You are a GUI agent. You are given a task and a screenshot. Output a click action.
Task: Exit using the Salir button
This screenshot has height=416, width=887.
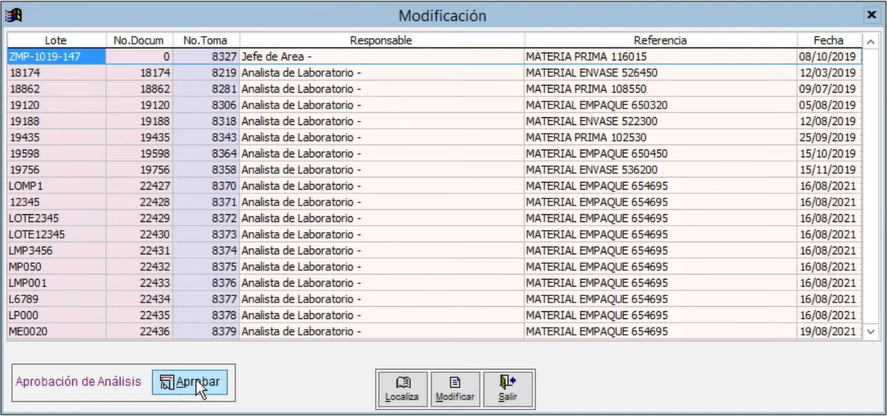(508, 388)
